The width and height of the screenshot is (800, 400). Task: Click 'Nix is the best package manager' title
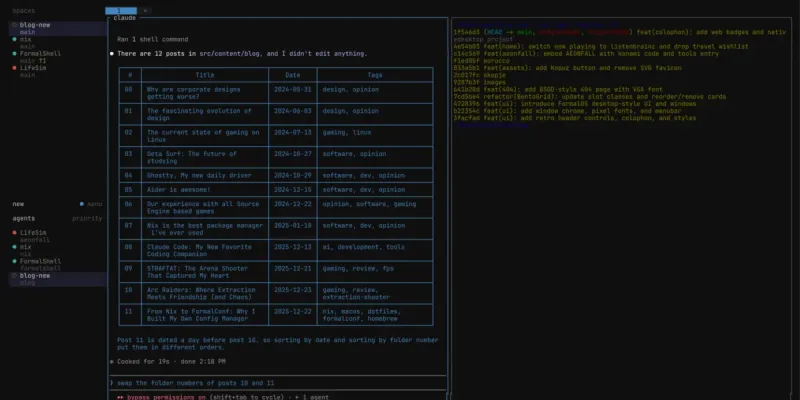(205, 229)
